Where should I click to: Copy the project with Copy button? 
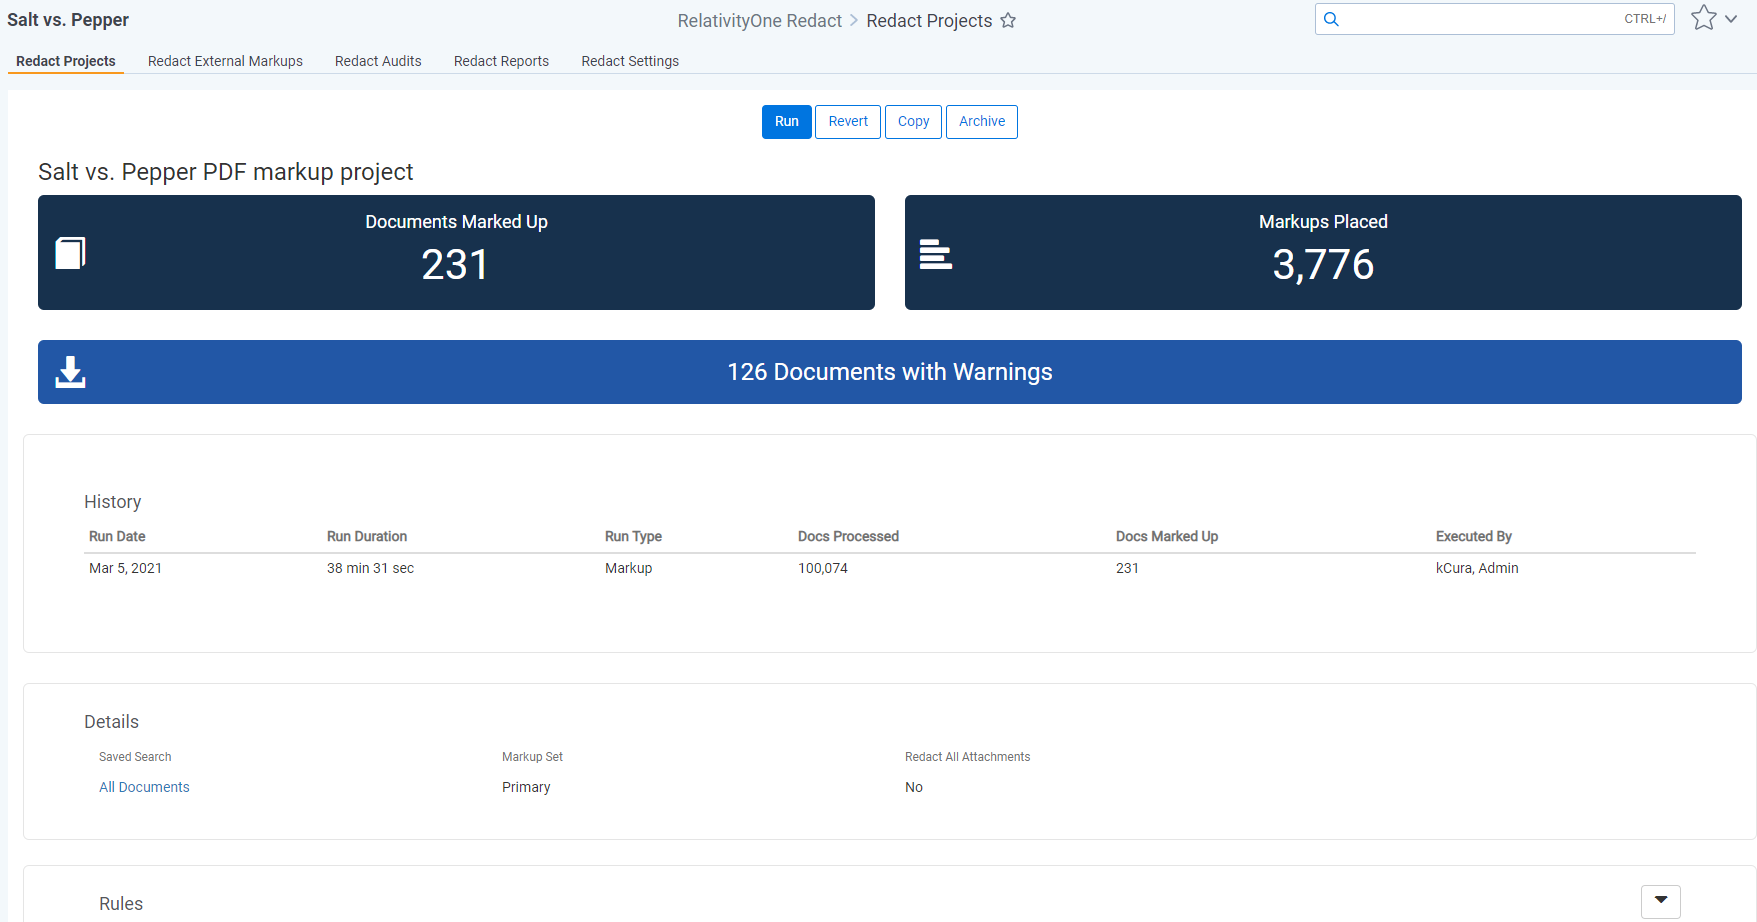click(x=913, y=122)
